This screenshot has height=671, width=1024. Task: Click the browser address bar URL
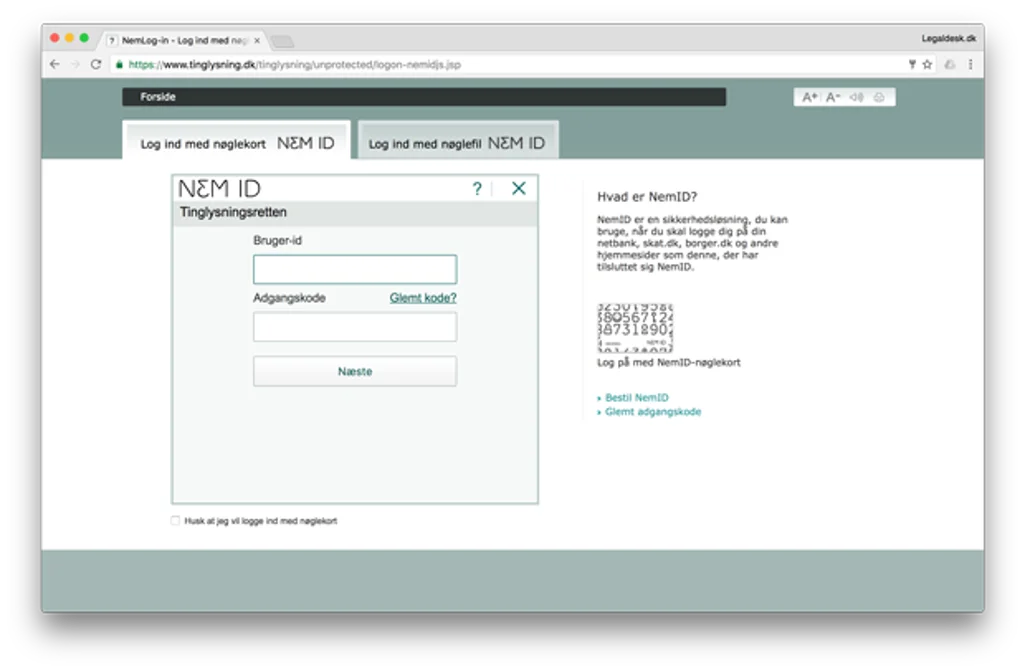295,65
